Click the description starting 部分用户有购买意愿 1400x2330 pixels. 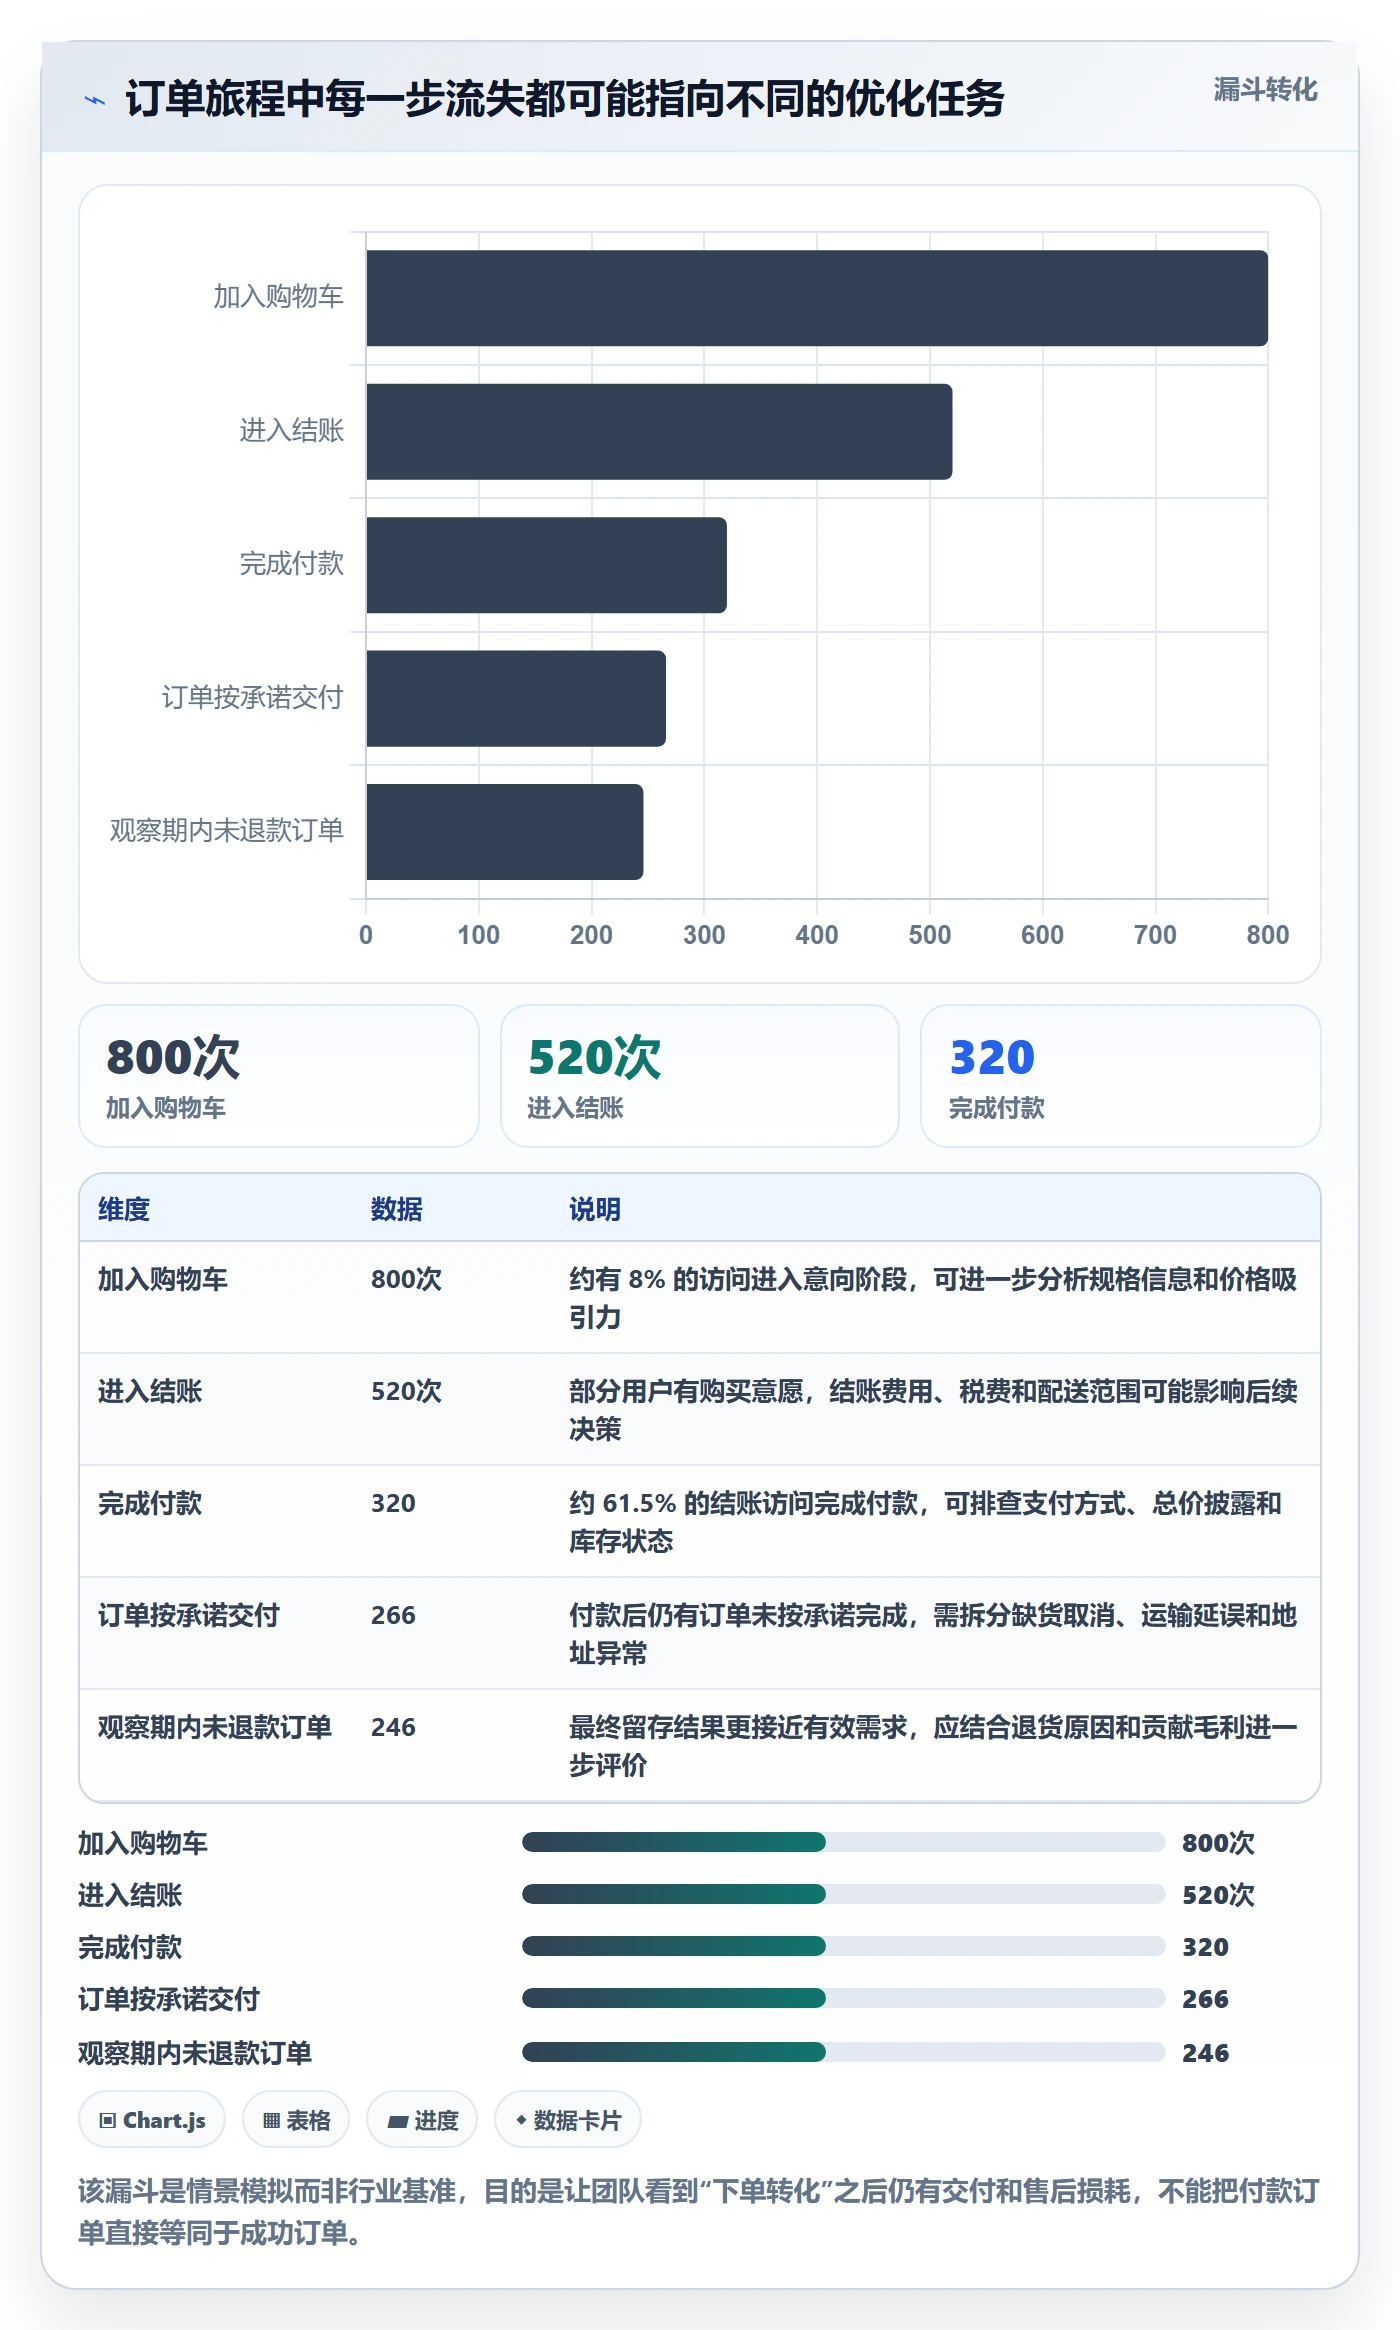(x=933, y=1410)
